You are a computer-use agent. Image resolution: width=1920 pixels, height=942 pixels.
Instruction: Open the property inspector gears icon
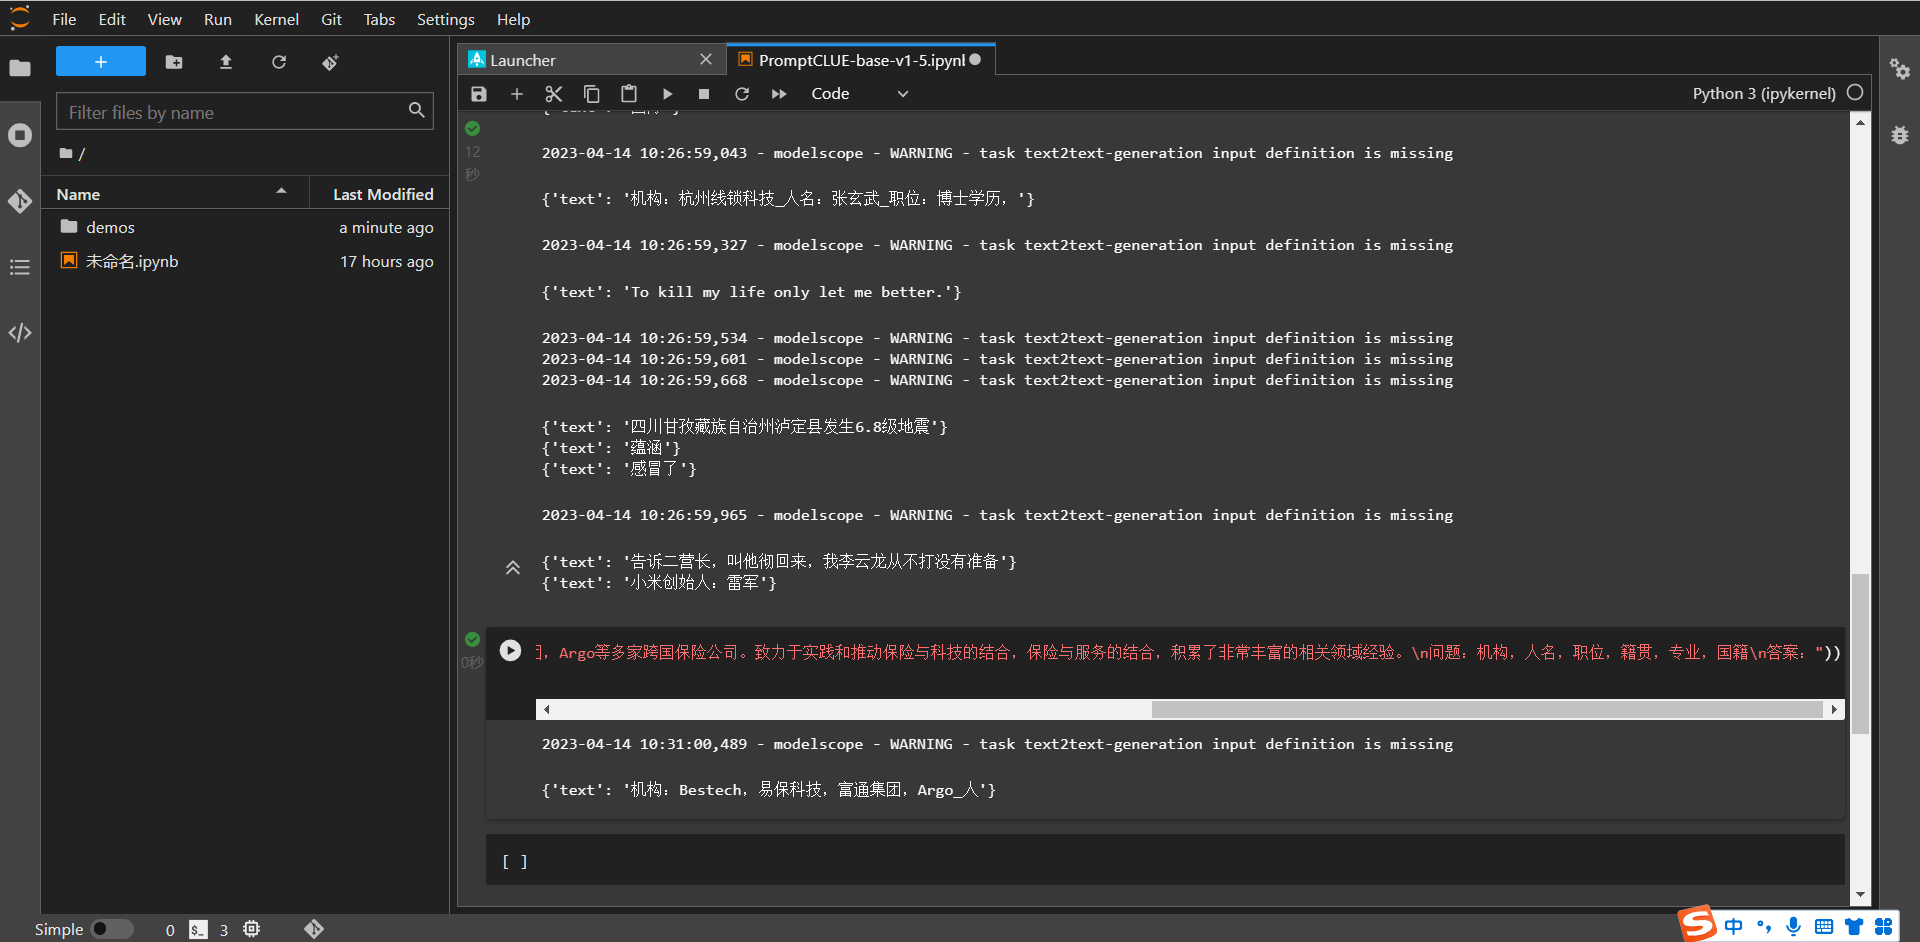click(1900, 68)
